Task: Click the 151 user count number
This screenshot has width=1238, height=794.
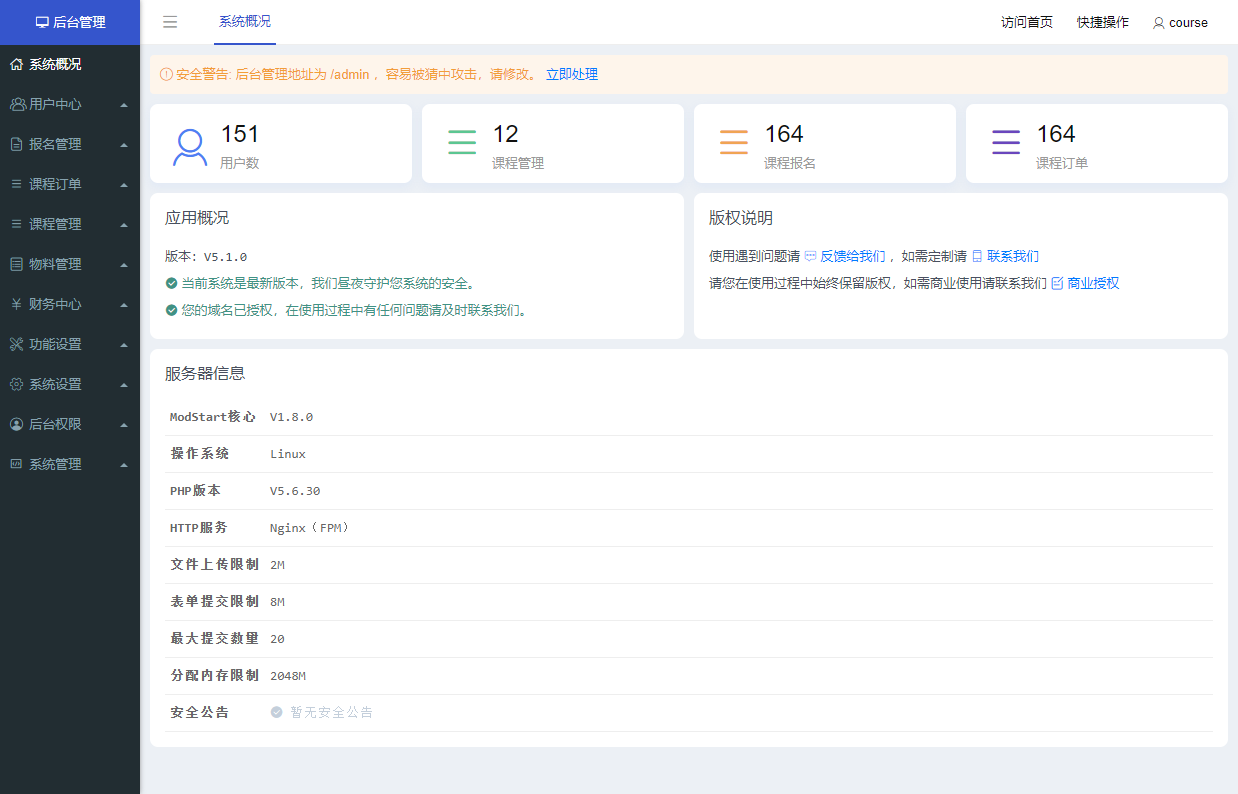Action: pos(240,134)
